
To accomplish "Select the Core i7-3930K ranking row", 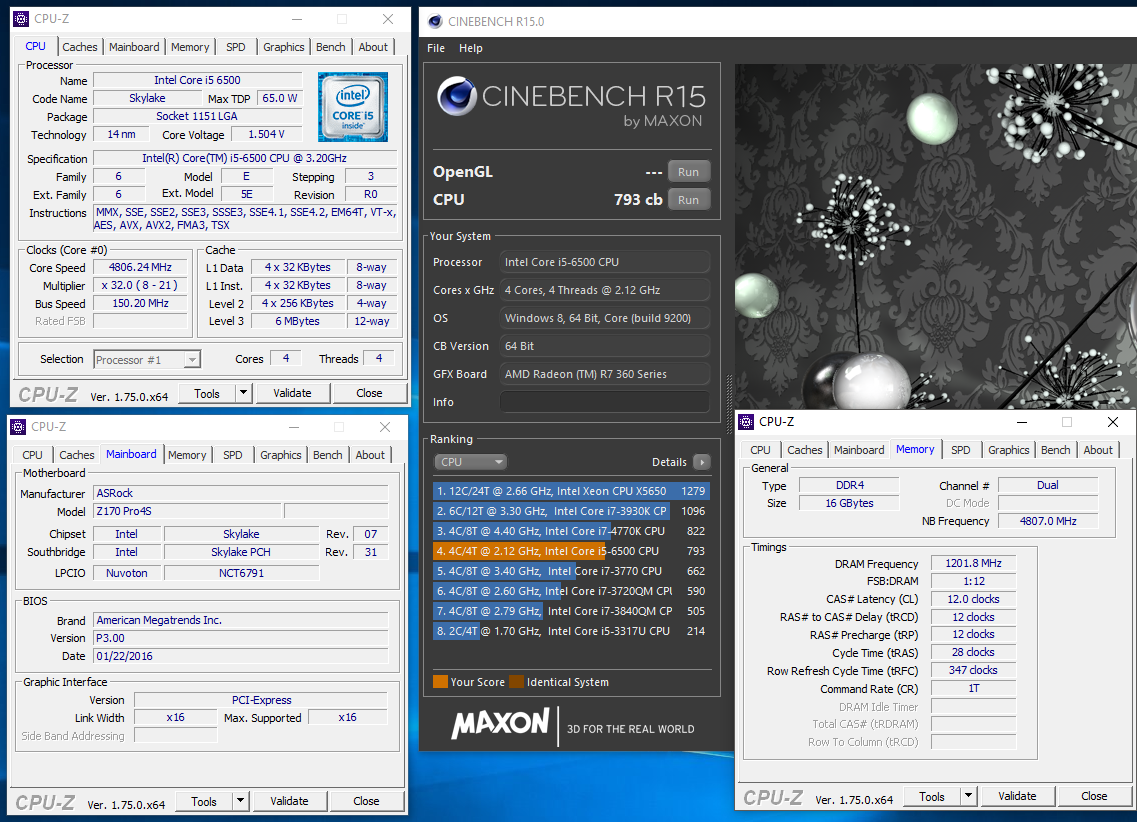I will point(571,511).
